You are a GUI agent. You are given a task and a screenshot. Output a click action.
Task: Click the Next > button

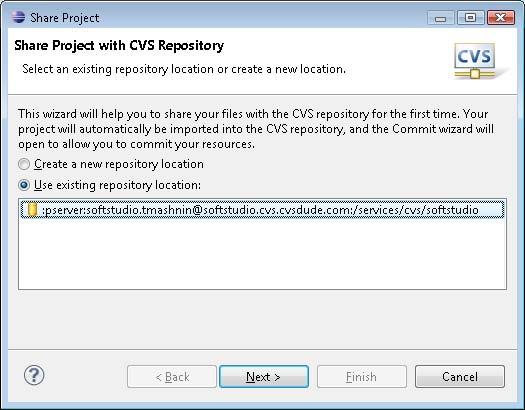264,377
